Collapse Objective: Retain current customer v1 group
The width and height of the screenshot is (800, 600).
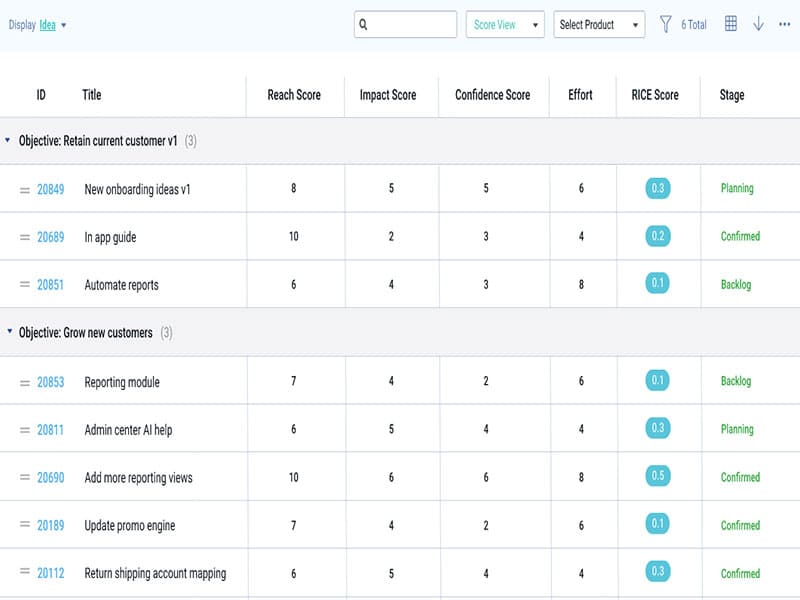tap(8, 141)
